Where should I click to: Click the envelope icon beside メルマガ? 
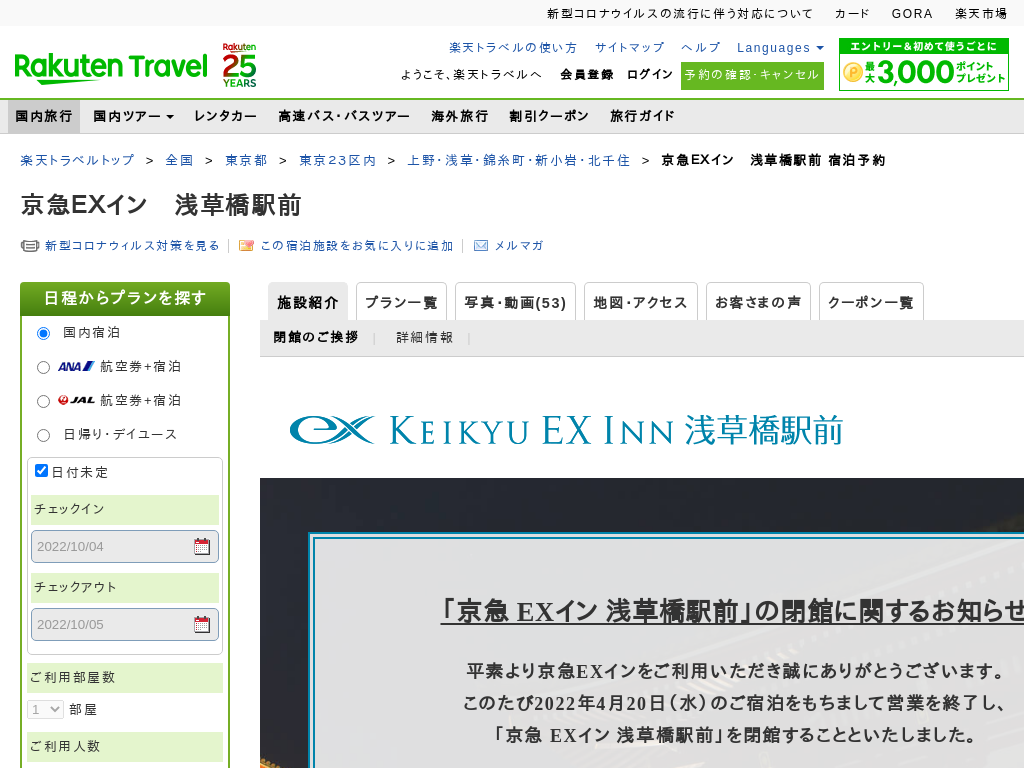(x=481, y=246)
